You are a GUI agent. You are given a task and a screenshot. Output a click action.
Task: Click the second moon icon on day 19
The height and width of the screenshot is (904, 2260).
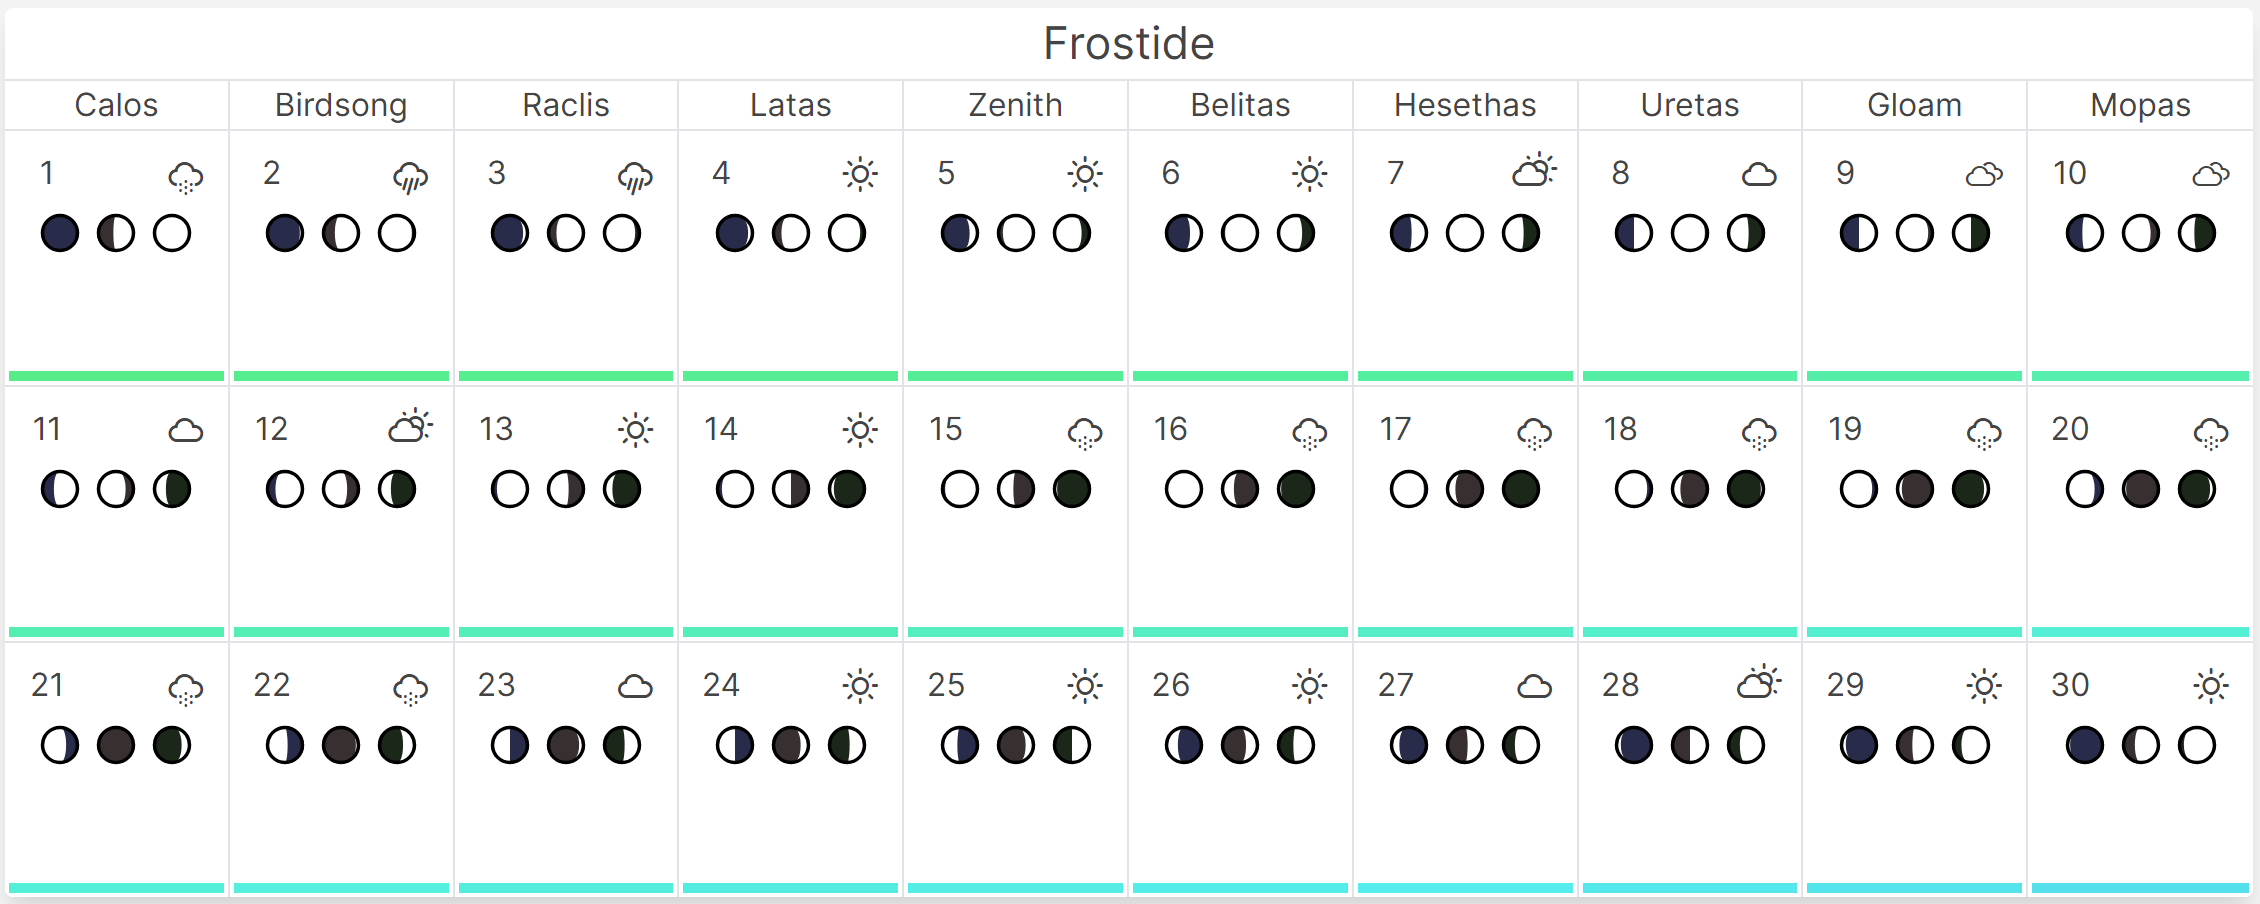[x=1915, y=490]
